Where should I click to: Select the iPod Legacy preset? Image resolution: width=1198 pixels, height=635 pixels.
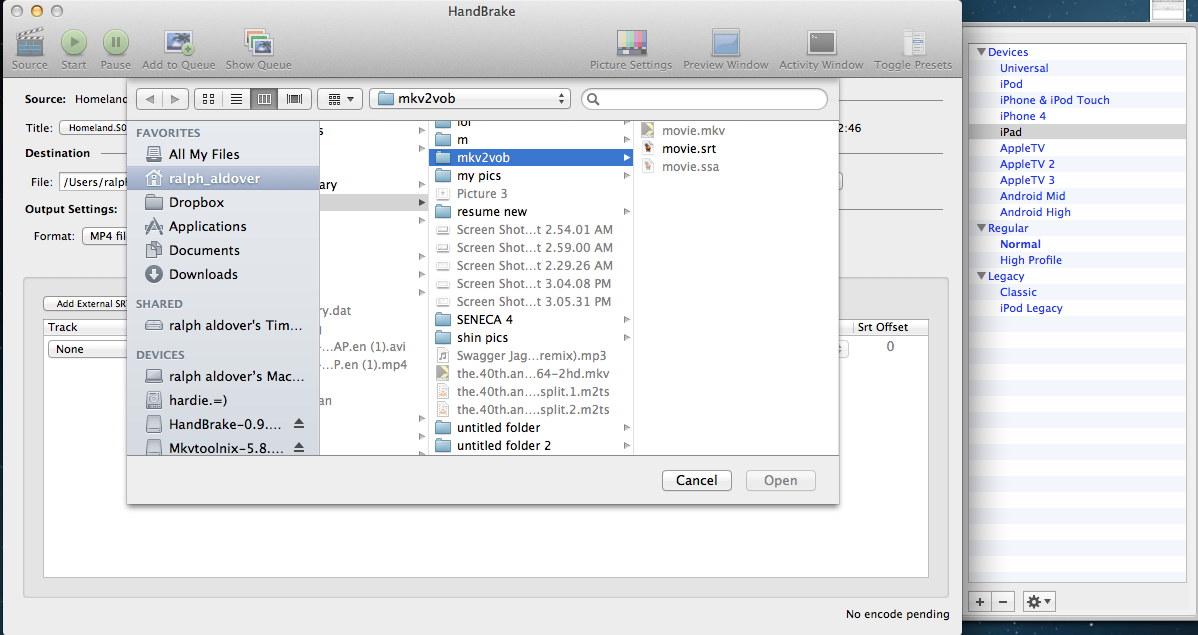[x=1031, y=309]
